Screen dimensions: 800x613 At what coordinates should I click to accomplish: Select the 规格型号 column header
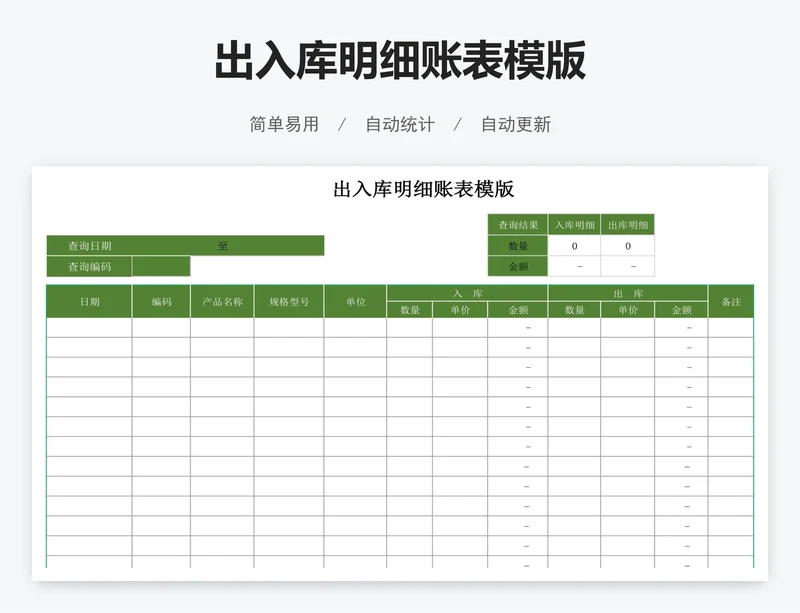click(289, 301)
